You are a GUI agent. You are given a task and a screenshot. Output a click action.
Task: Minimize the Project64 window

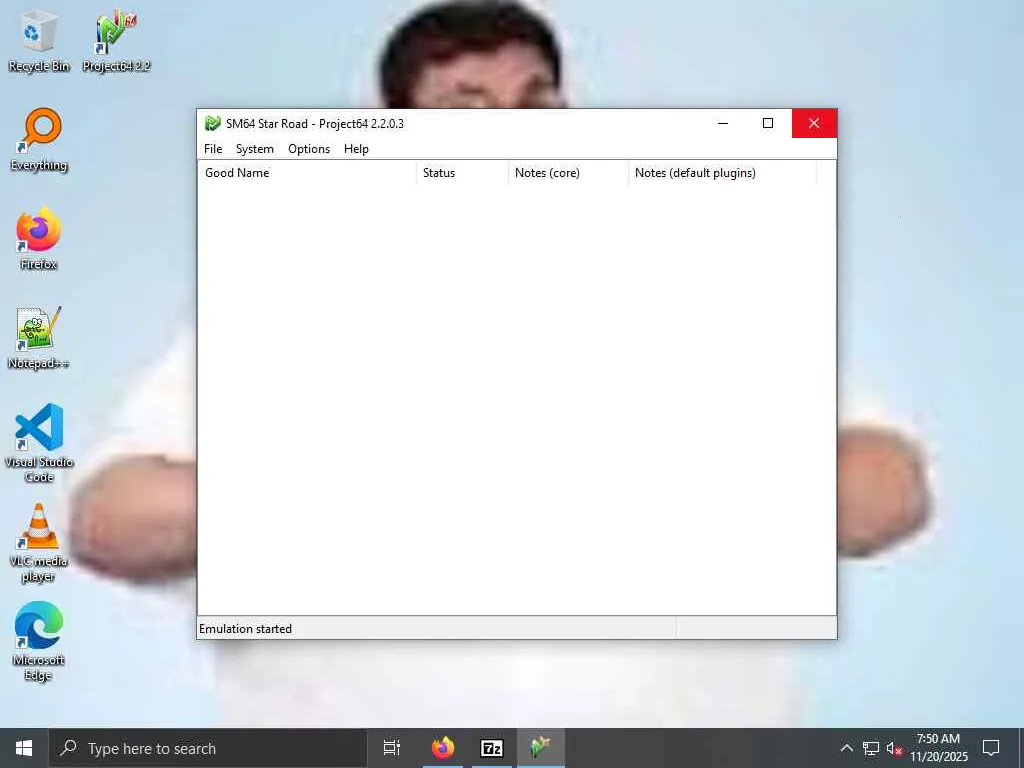coord(723,123)
